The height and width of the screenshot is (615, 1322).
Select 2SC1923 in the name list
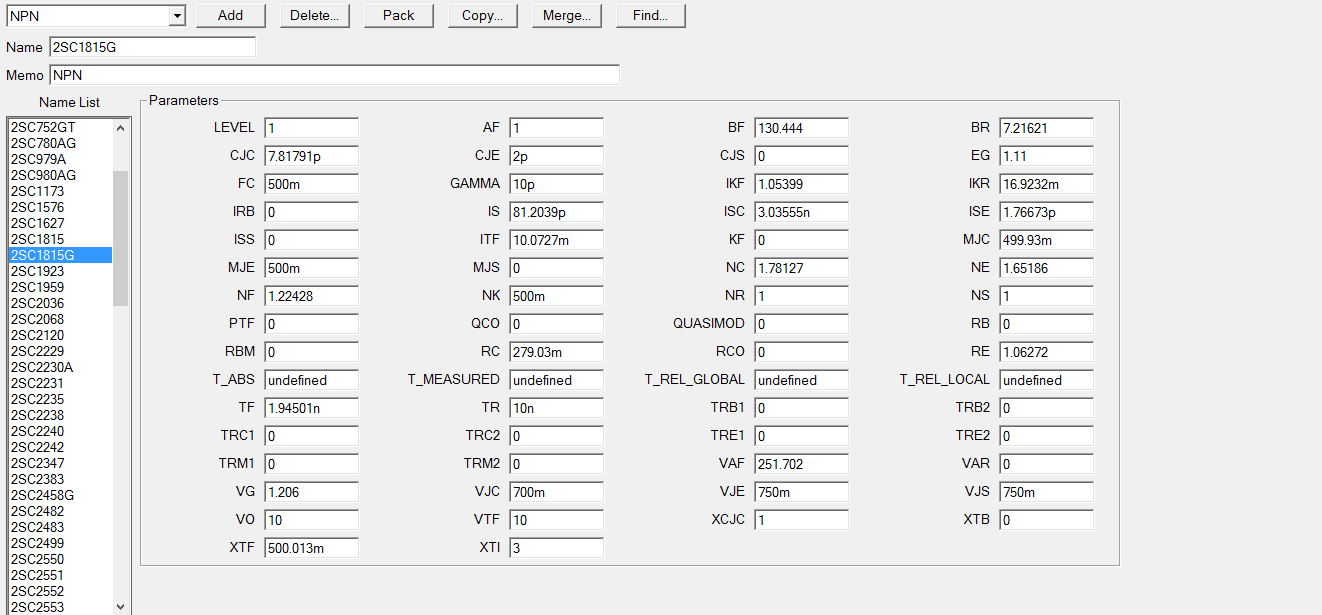coord(60,271)
